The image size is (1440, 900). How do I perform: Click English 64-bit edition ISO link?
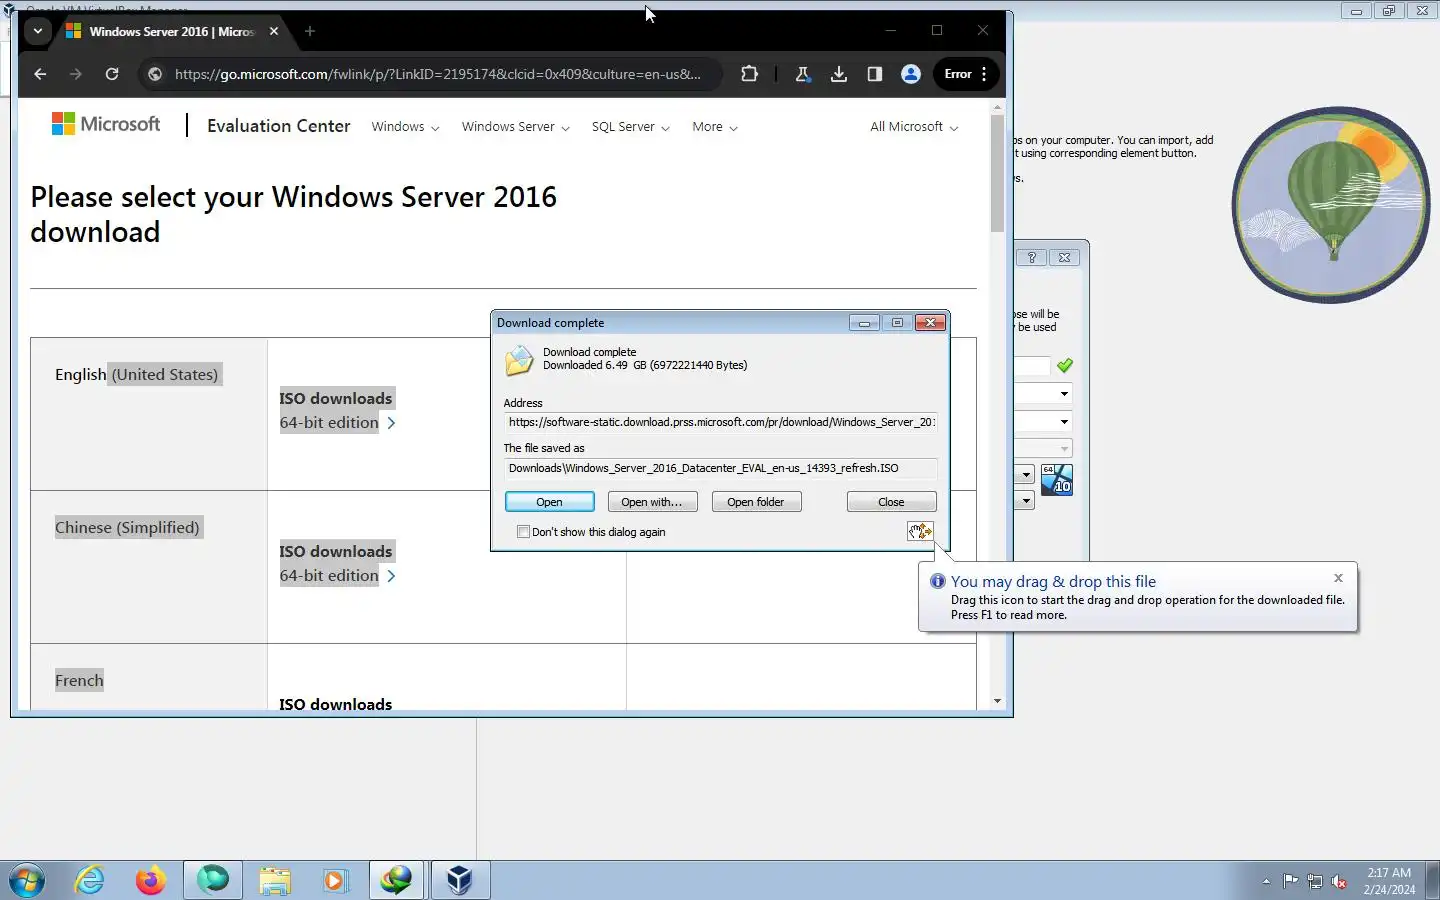[337, 423]
